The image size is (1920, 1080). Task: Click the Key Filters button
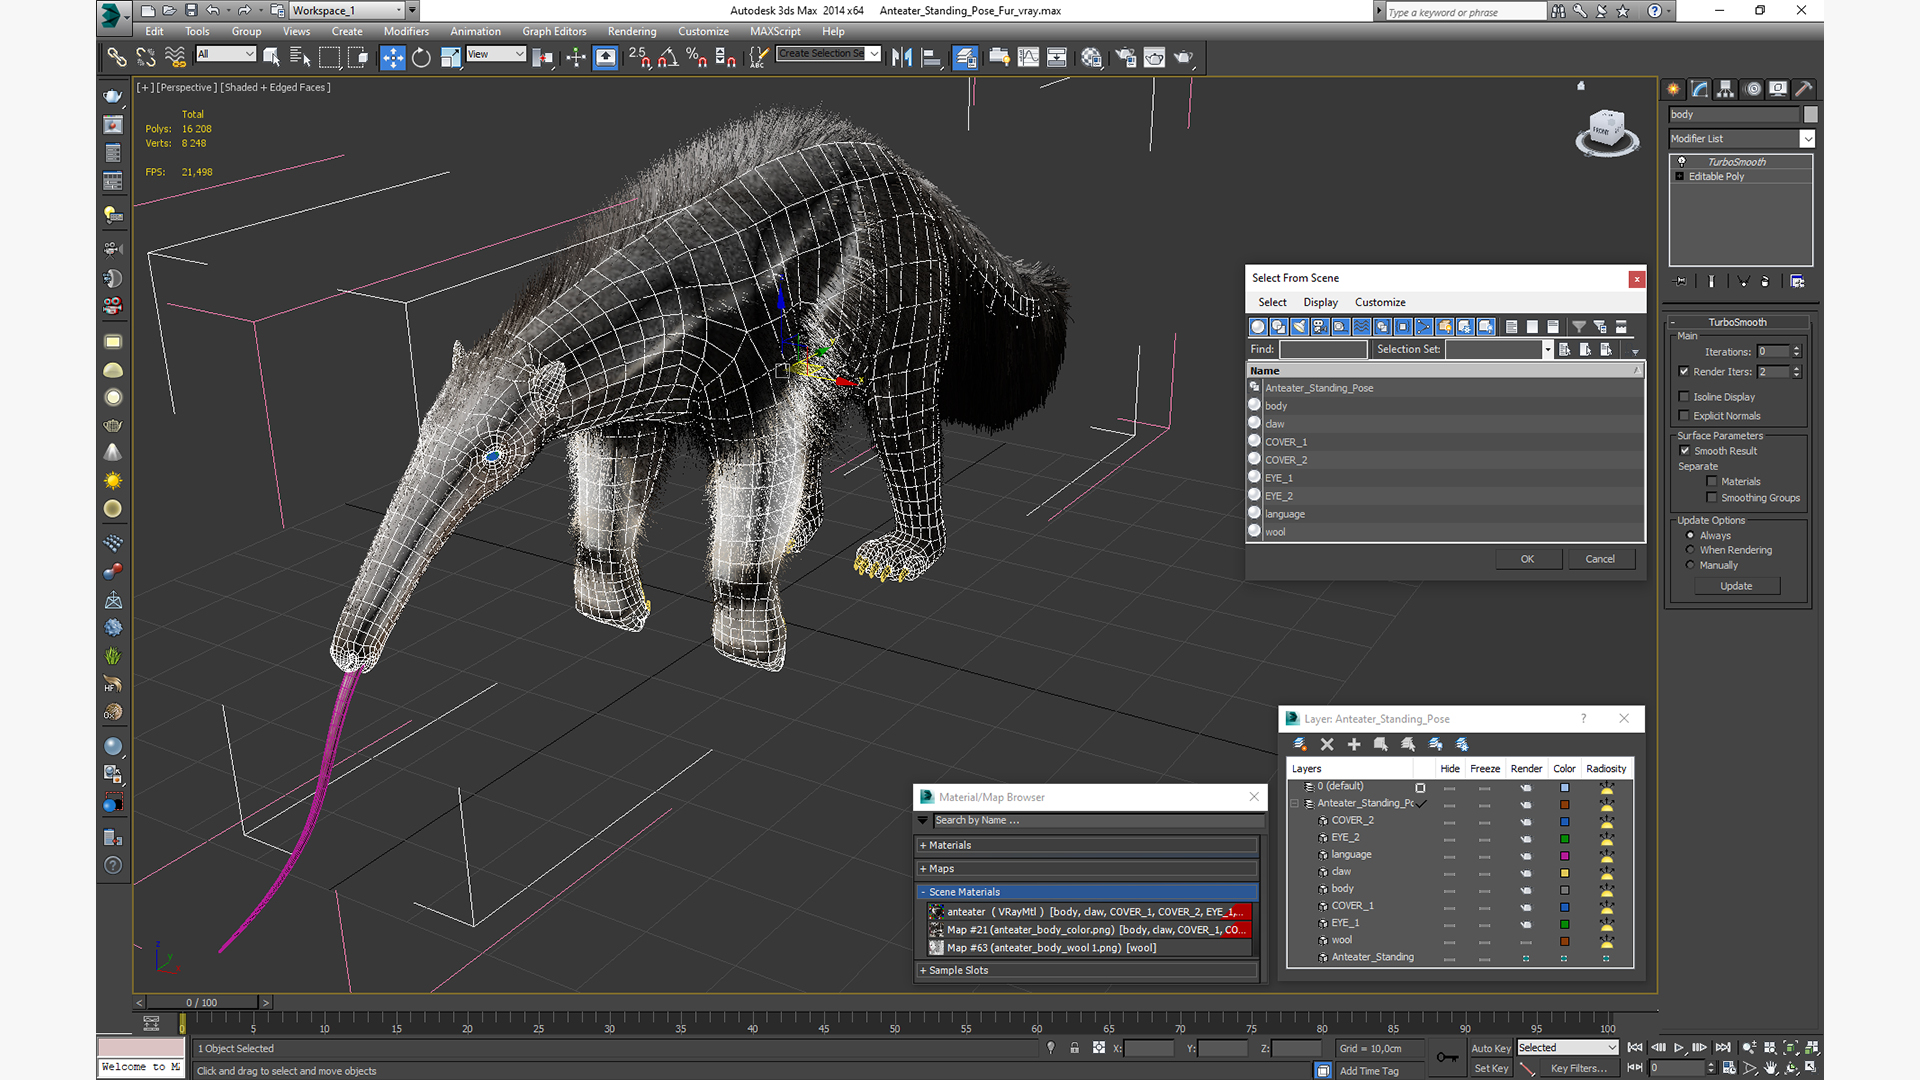(x=1578, y=1069)
